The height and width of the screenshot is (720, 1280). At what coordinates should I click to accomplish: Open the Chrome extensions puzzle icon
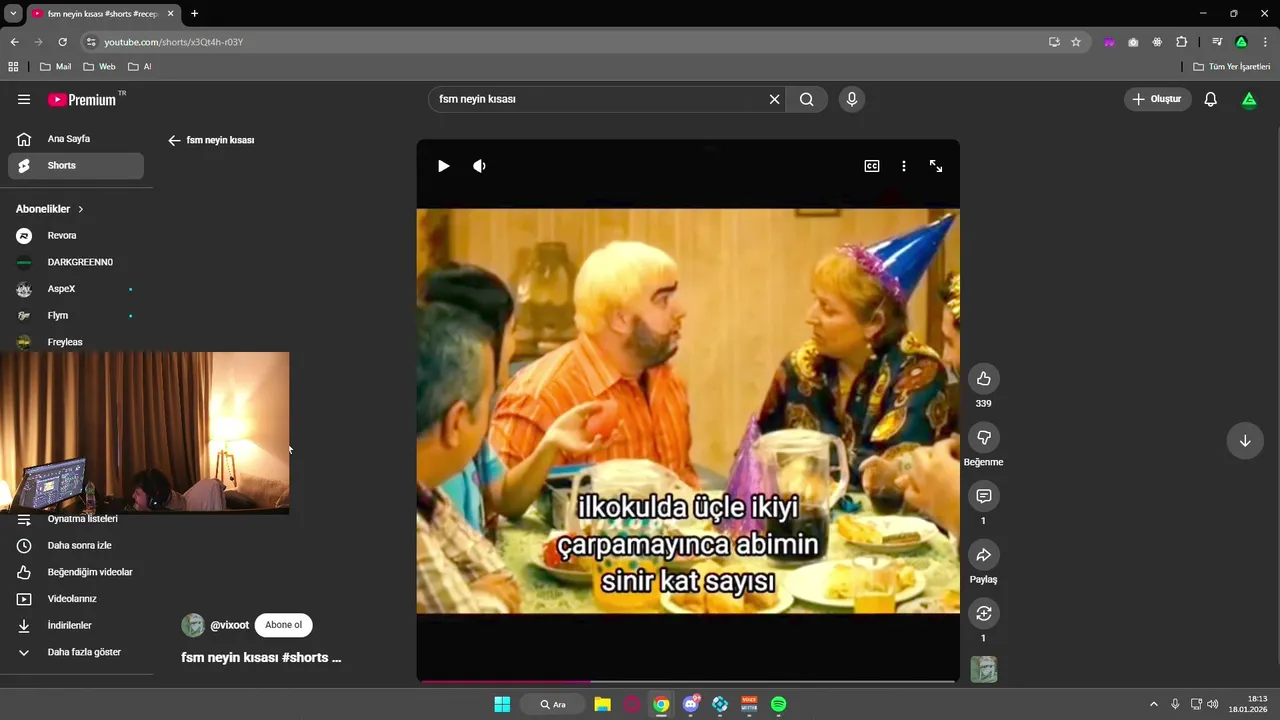pos(1181,42)
